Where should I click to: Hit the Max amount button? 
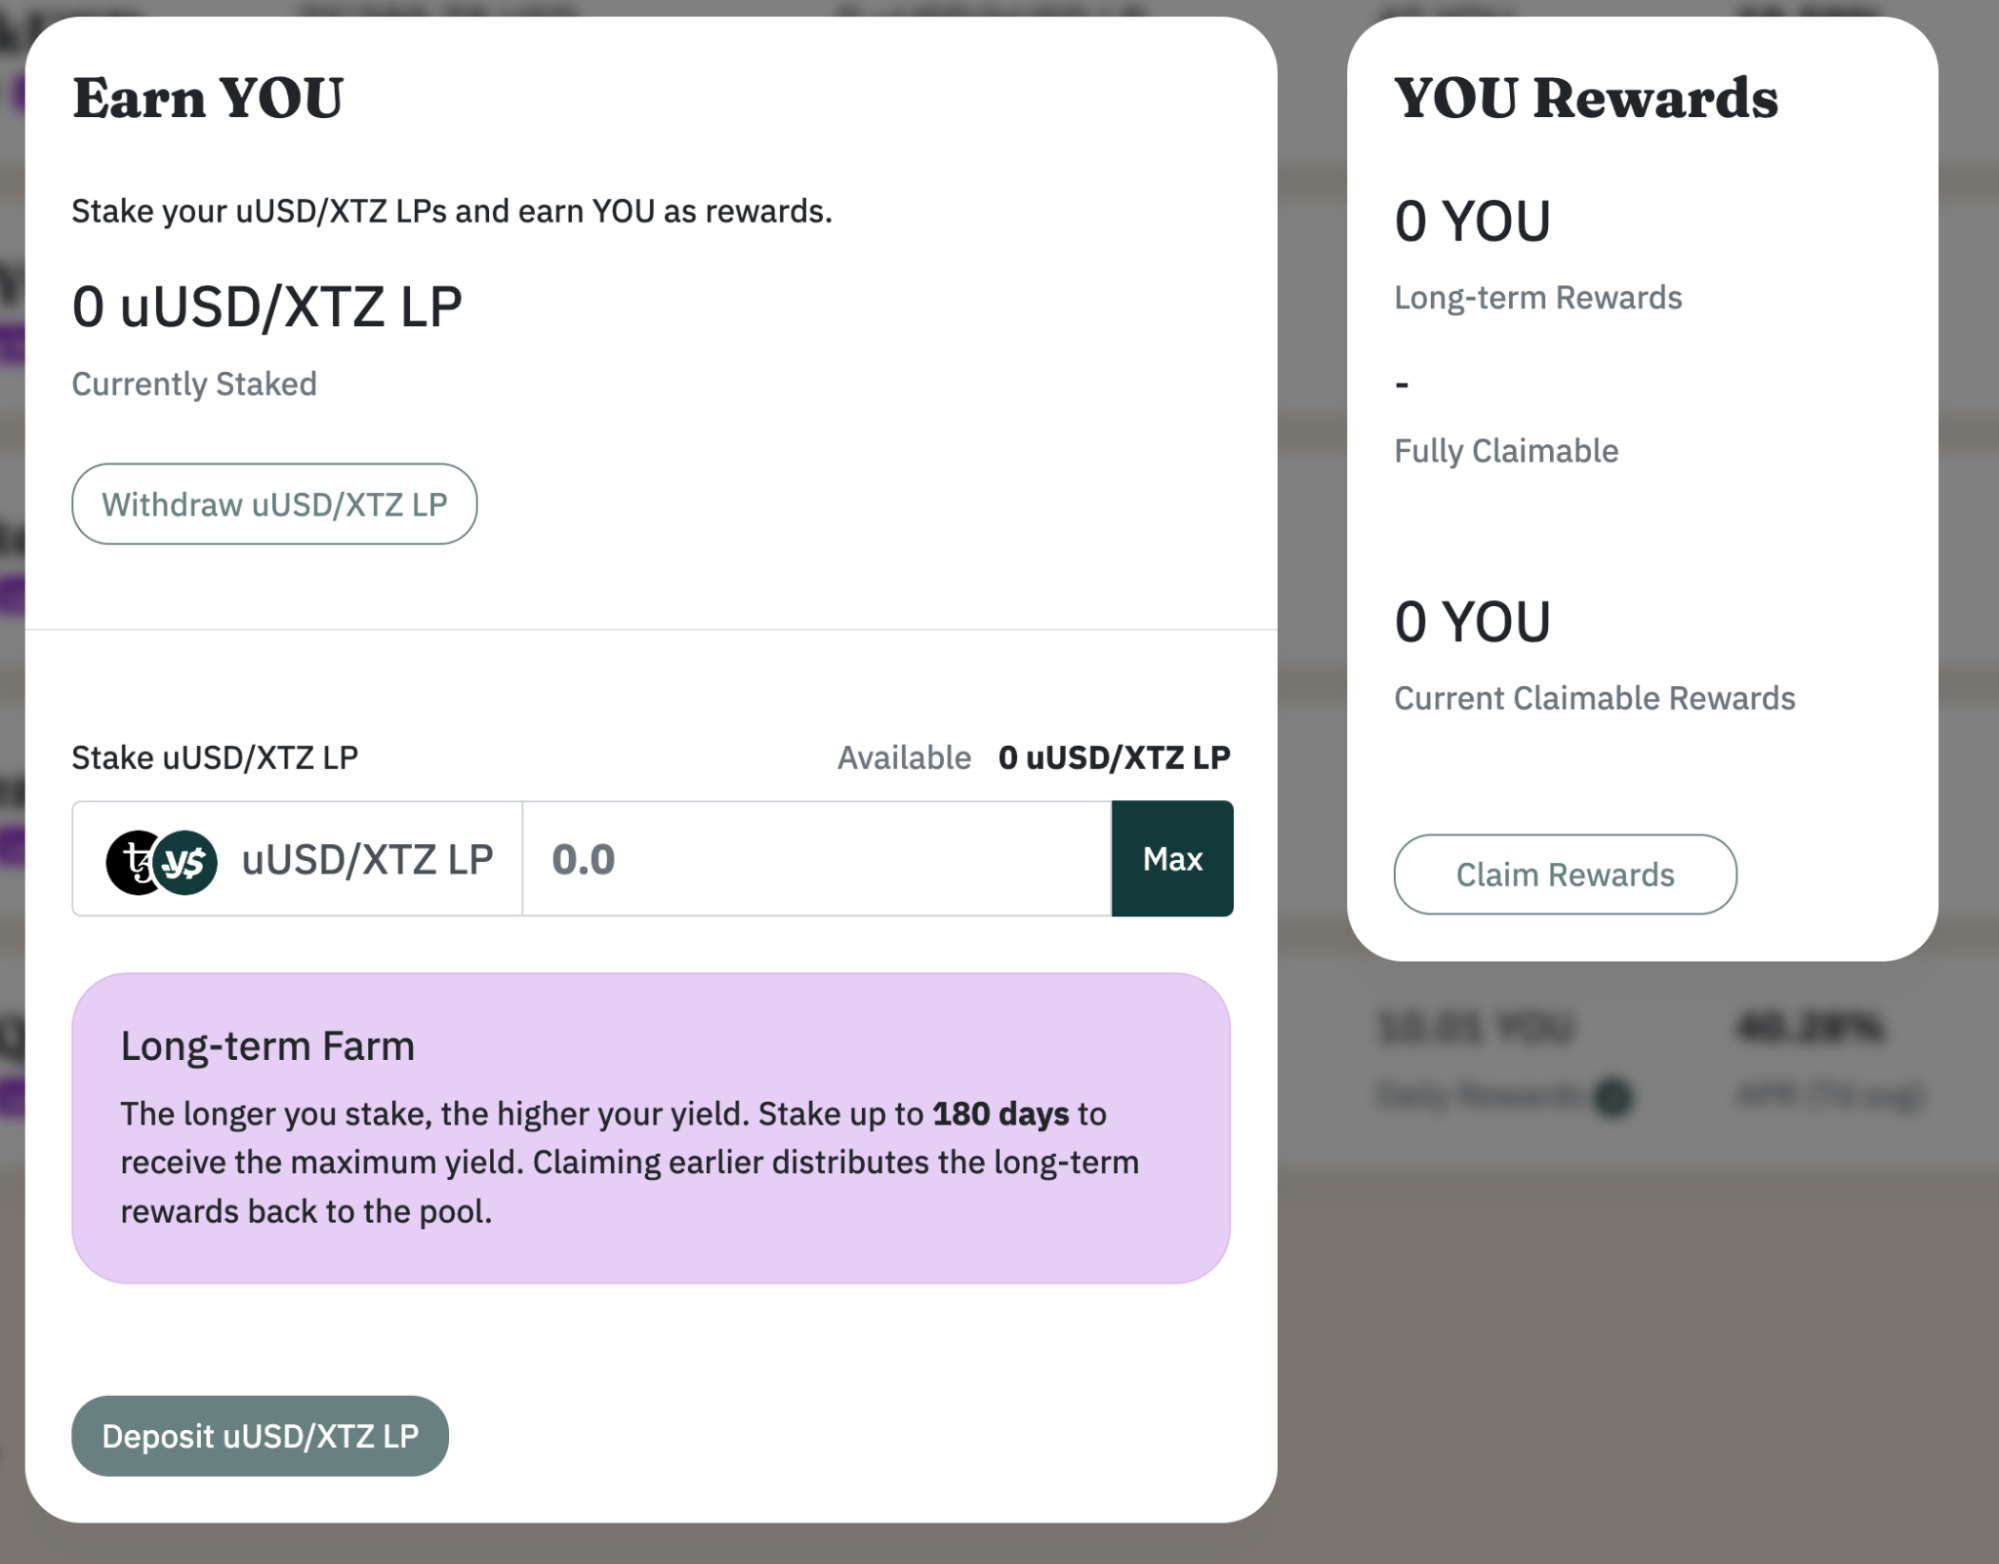(1172, 859)
